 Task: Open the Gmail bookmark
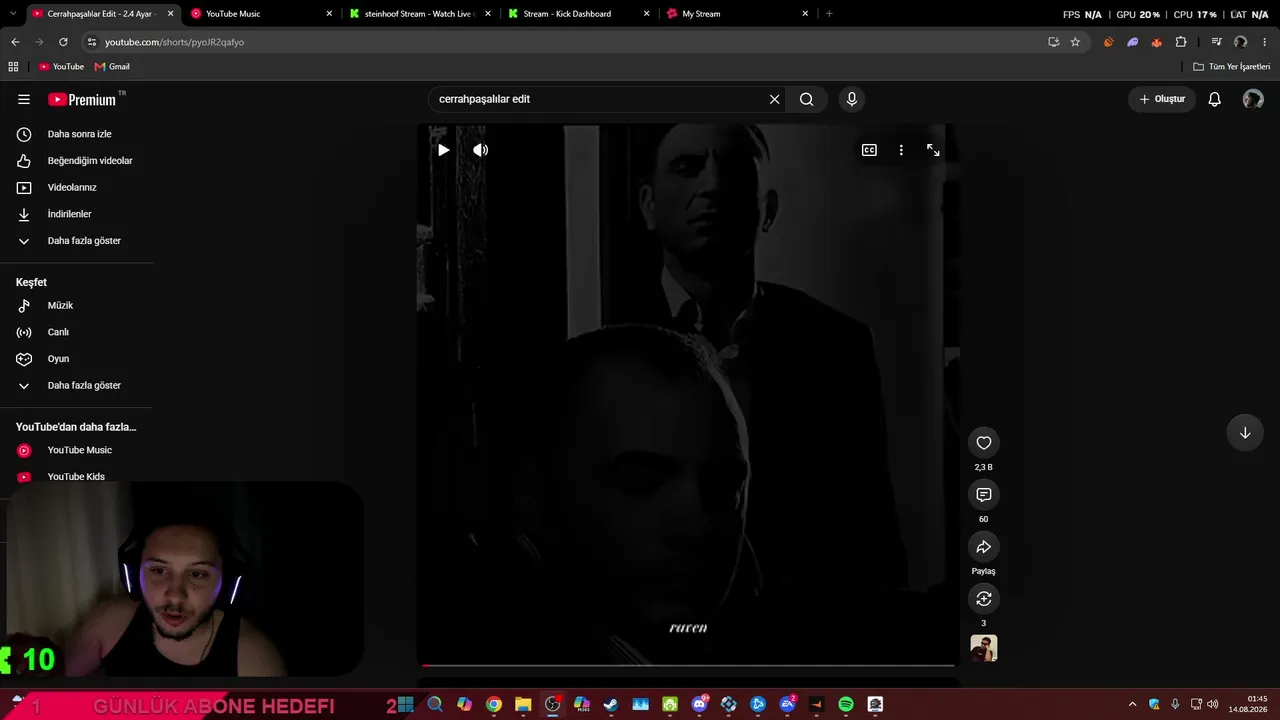pyautogui.click(x=112, y=67)
